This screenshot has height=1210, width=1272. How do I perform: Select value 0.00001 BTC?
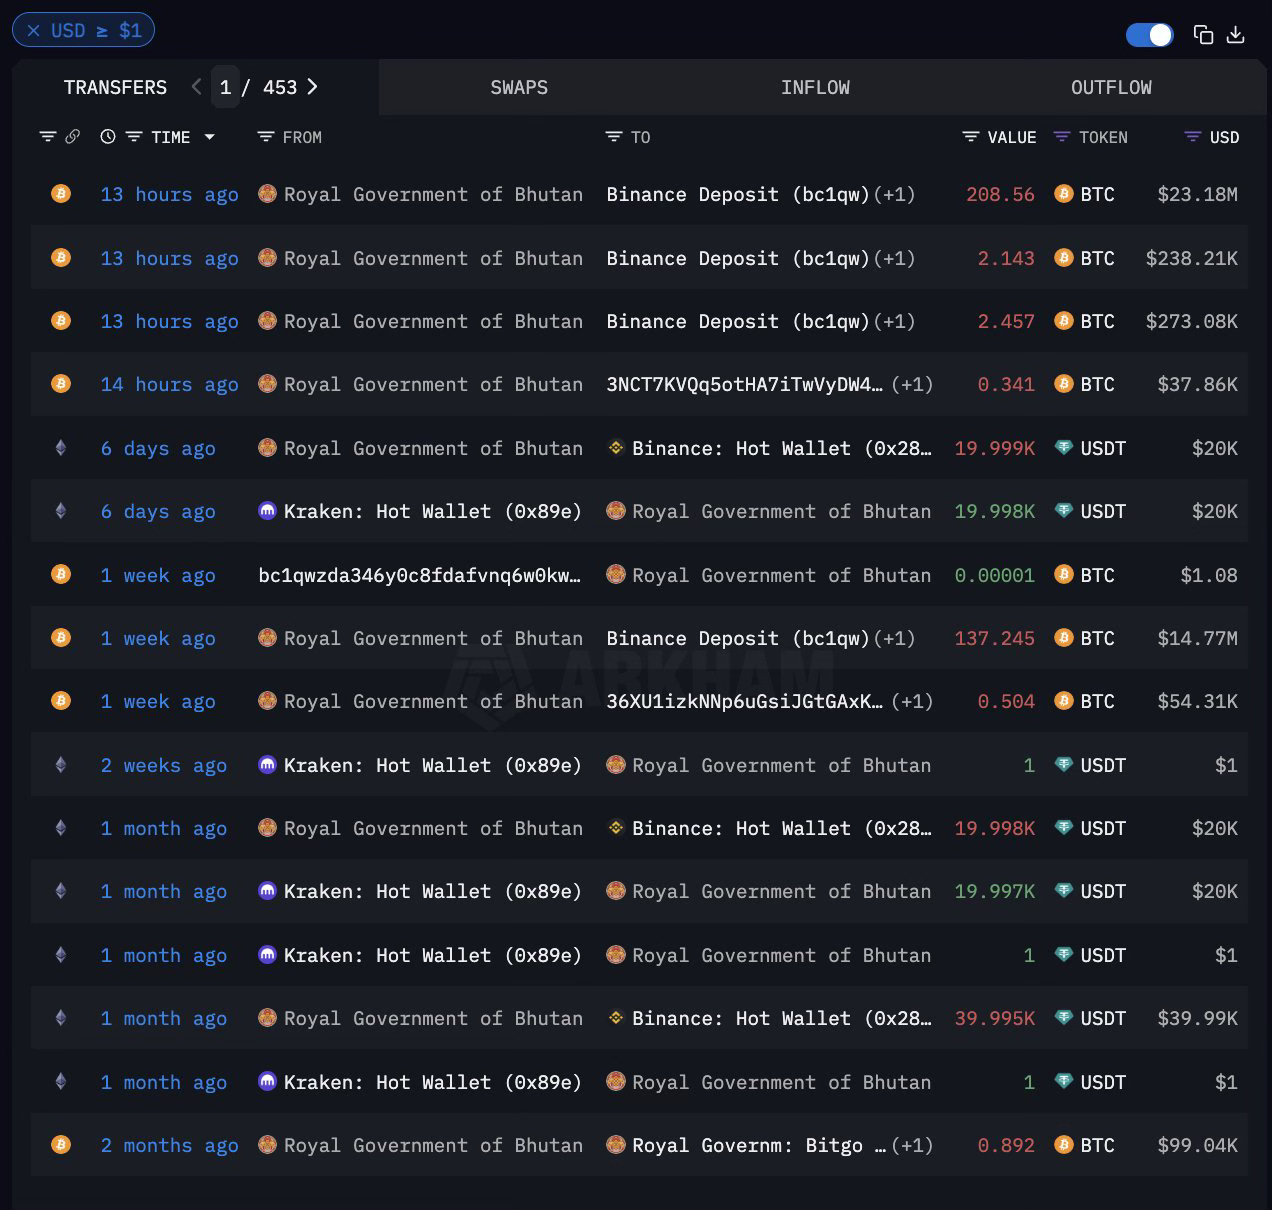[994, 576]
